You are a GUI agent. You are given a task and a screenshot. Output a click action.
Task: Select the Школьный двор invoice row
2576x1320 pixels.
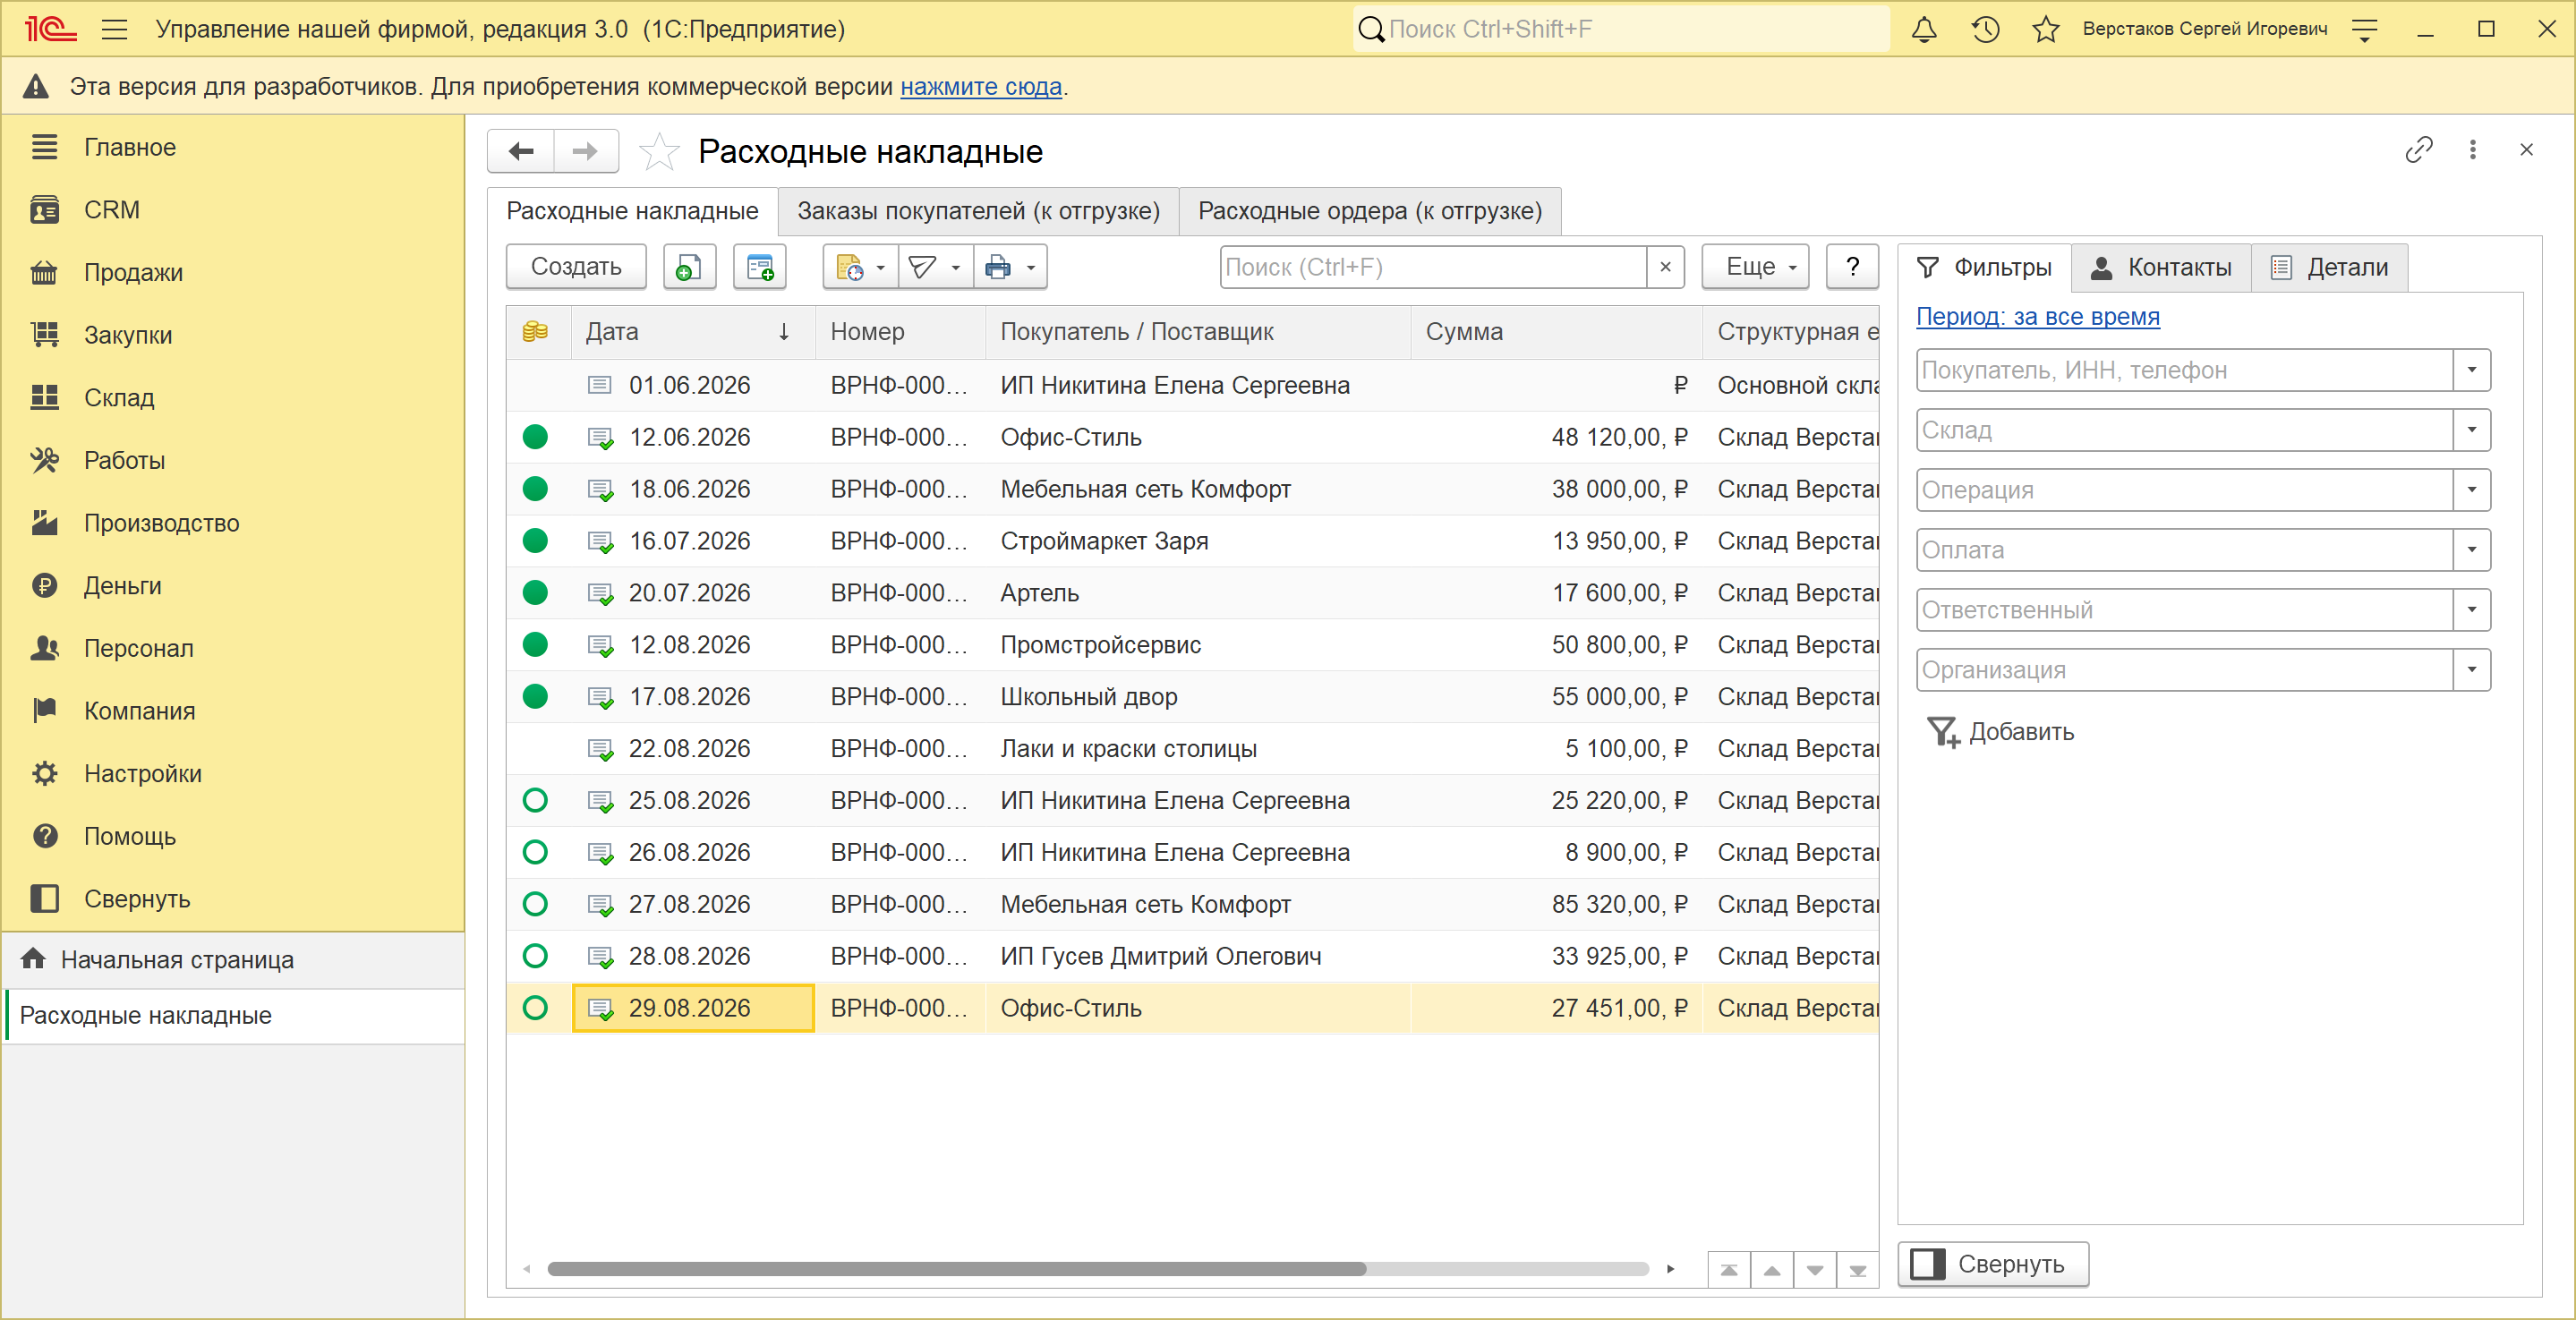coord(1192,697)
